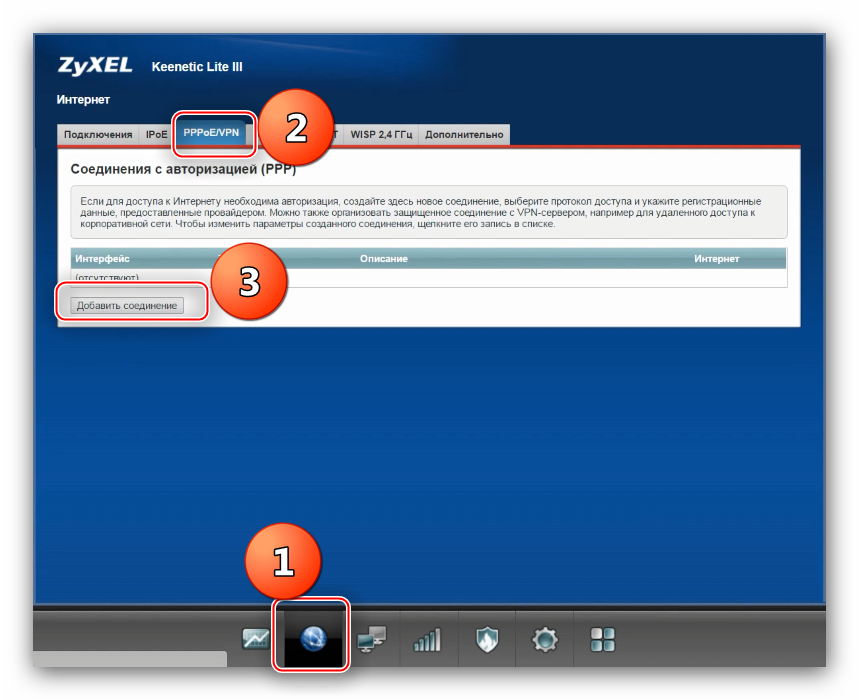
Task: Click the Интернет page heading text
Action: tap(83, 100)
